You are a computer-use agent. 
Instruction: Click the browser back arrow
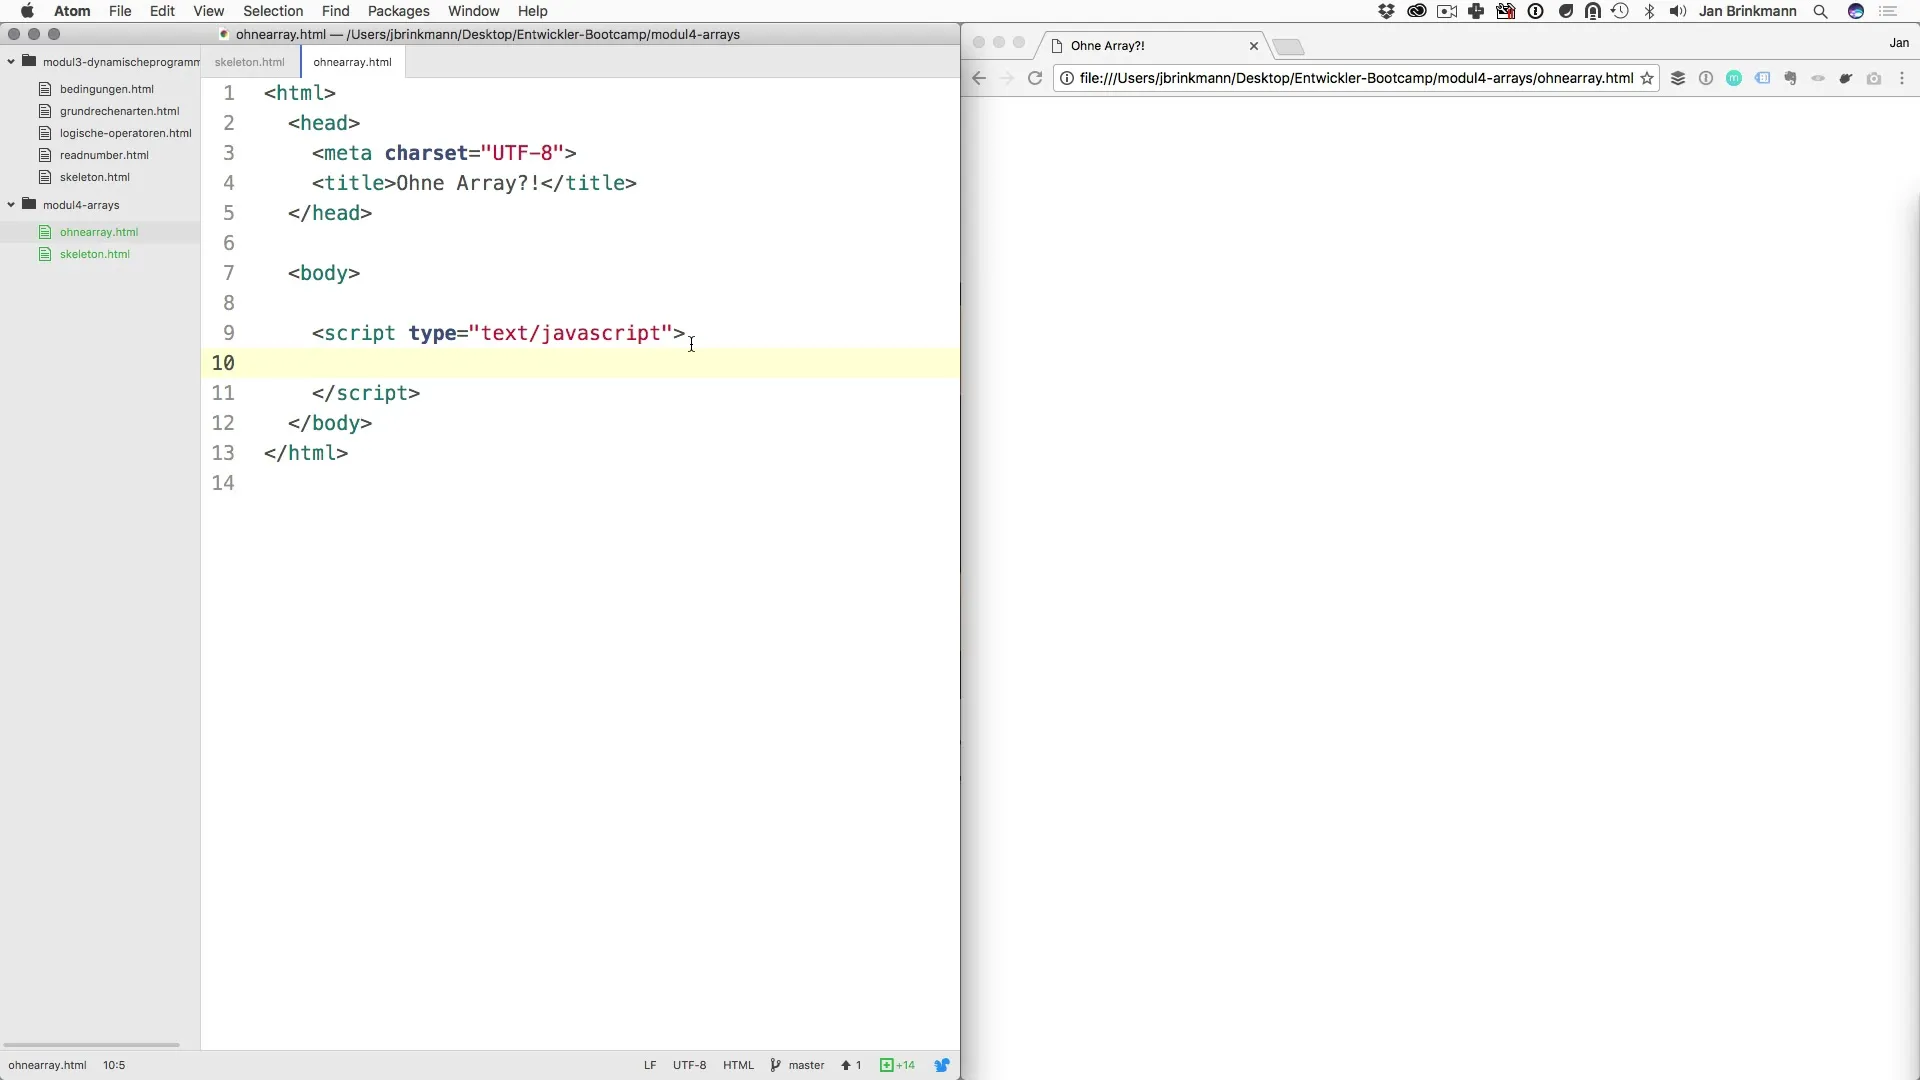pyautogui.click(x=980, y=78)
